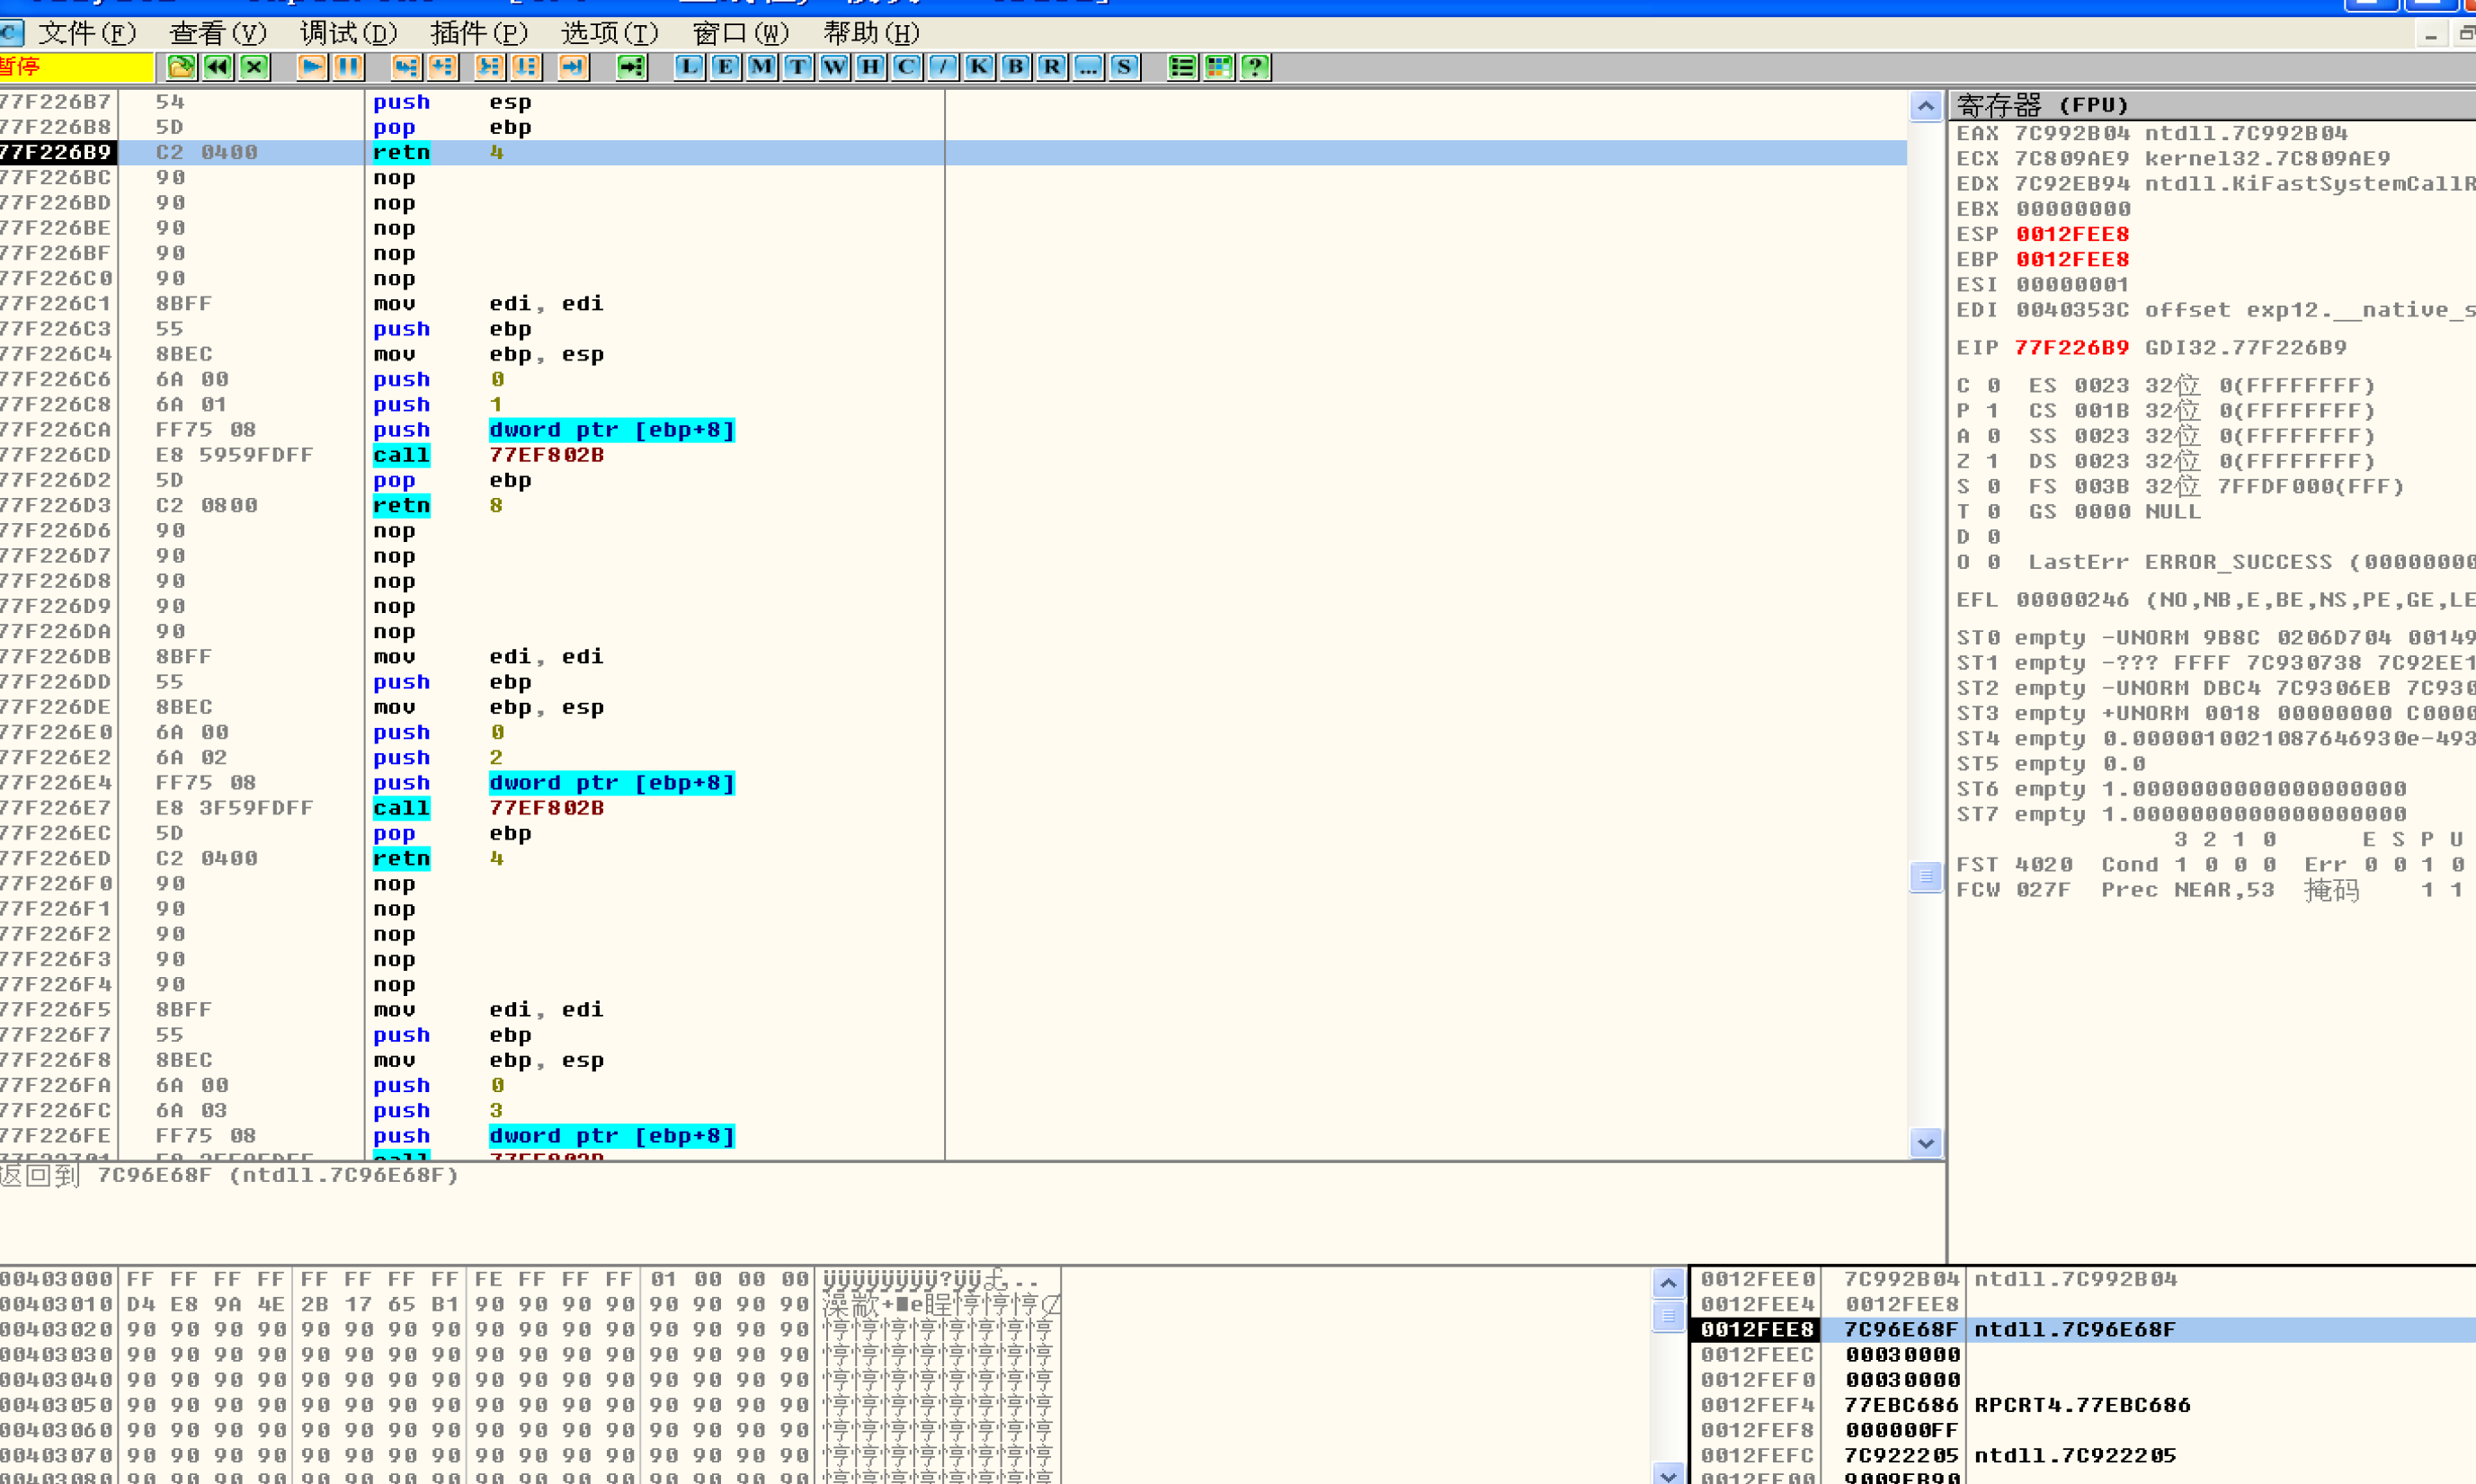Viewport: 2476px width, 1484px height.
Task: Open the 选项(T) menu
Action: point(610,33)
